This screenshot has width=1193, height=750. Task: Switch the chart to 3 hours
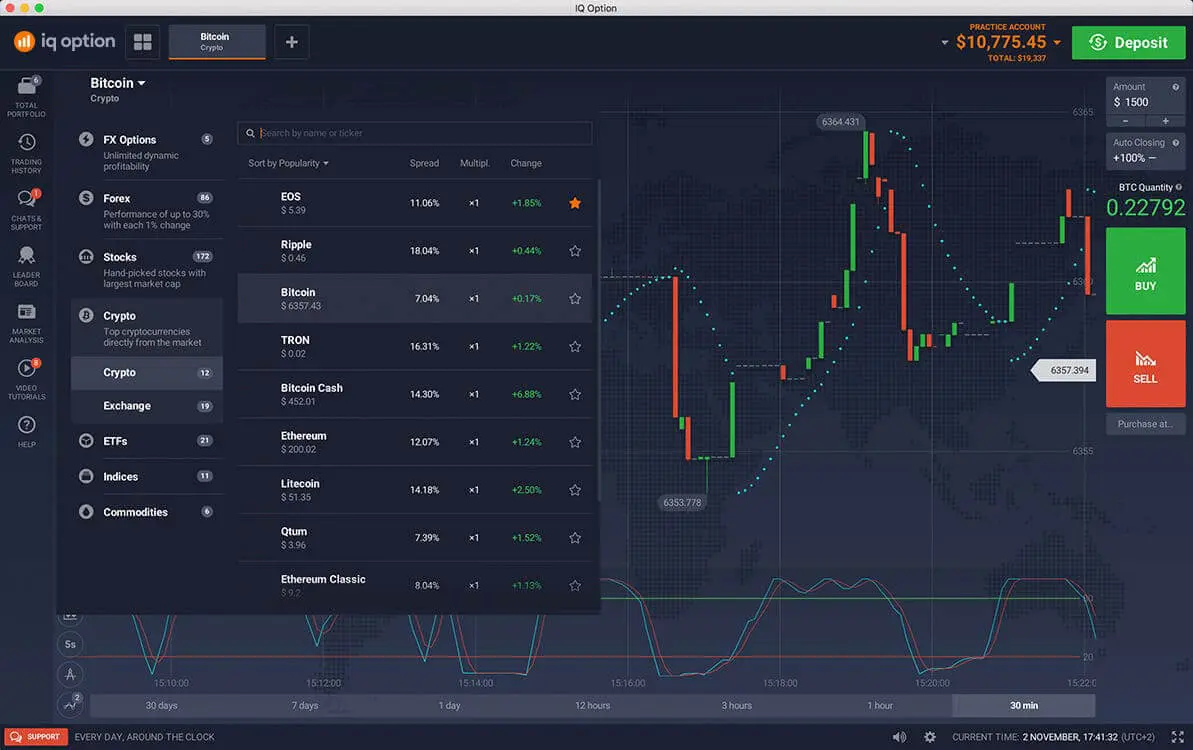pyautogui.click(x=736, y=705)
